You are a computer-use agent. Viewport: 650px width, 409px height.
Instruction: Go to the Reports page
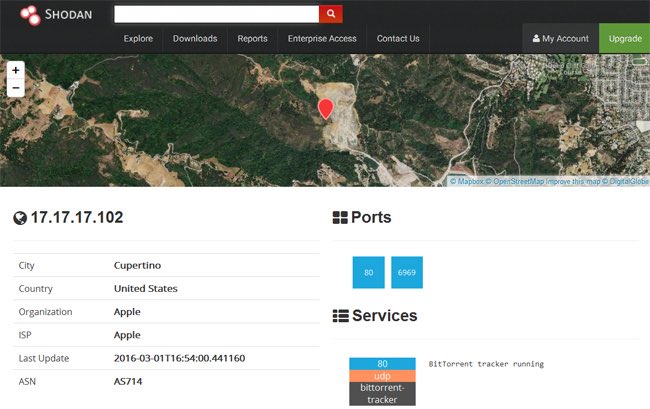pos(252,39)
